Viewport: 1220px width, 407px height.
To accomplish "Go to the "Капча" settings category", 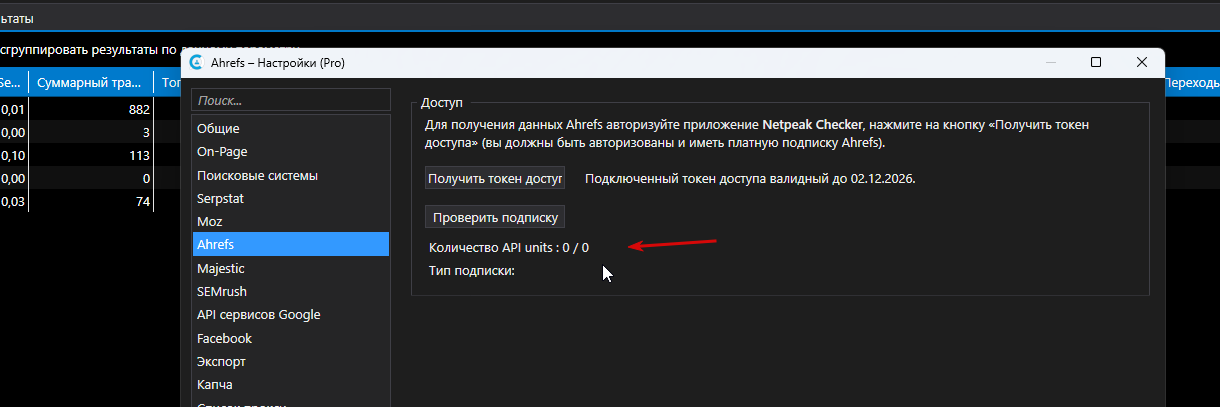I will pyautogui.click(x=291, y=384).
